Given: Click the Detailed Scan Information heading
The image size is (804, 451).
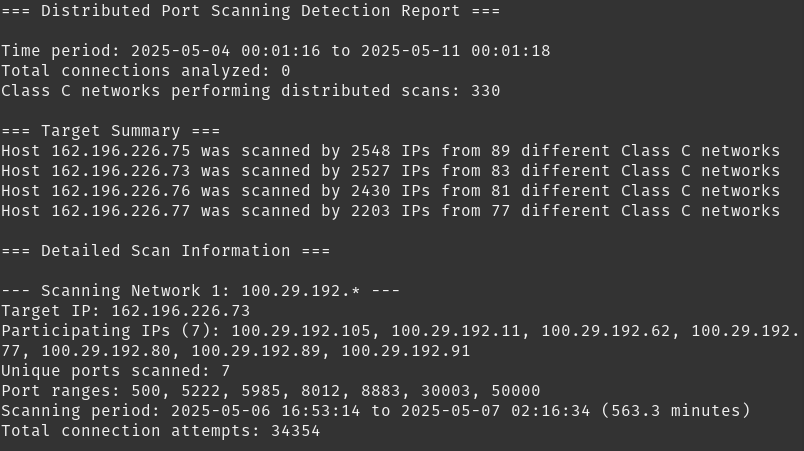Looking at the screenshot, I should click(x=166, y=251).
